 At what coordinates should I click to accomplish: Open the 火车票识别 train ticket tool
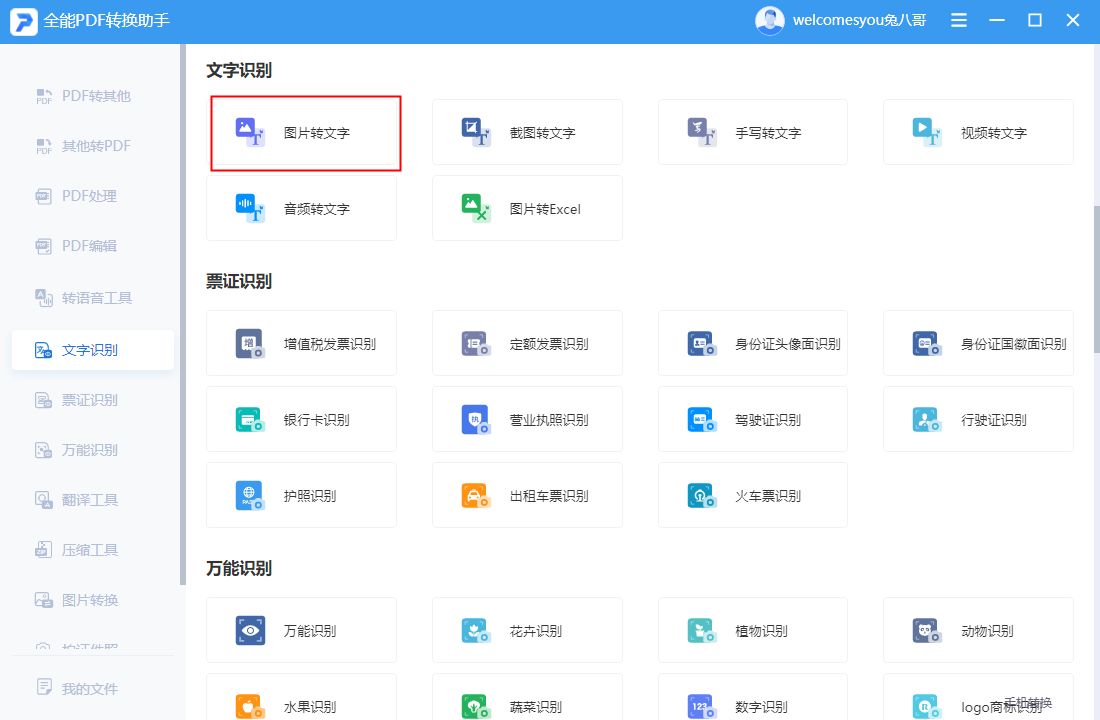tap(753, 495)
